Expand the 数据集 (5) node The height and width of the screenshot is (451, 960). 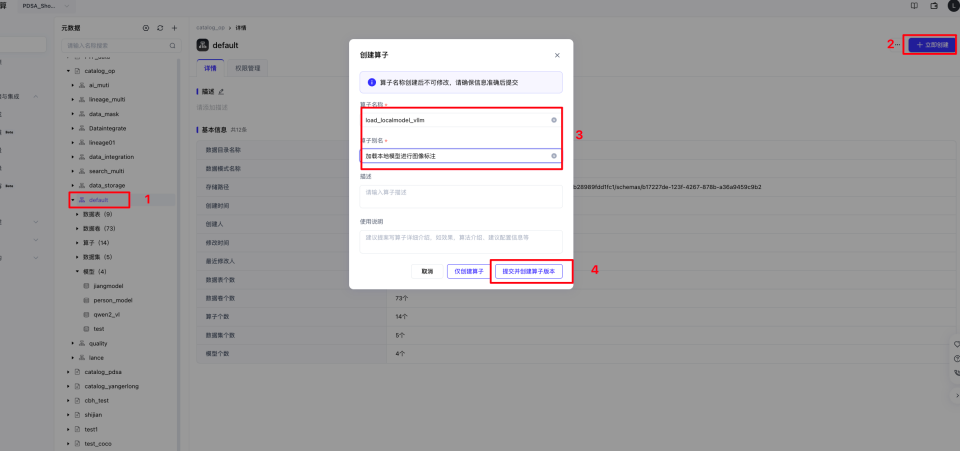pyautogui.click(x=77, y=257)
